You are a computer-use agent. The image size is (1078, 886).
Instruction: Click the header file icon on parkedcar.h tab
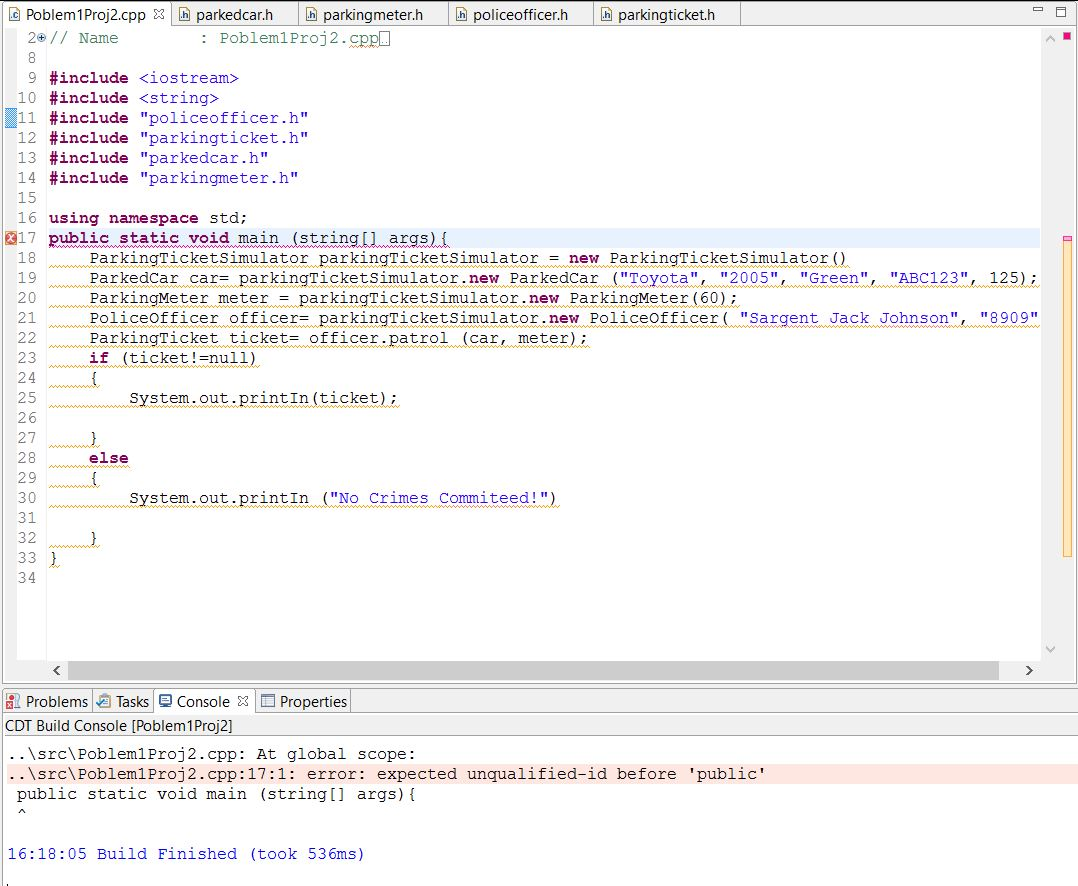tap(183, 15)
